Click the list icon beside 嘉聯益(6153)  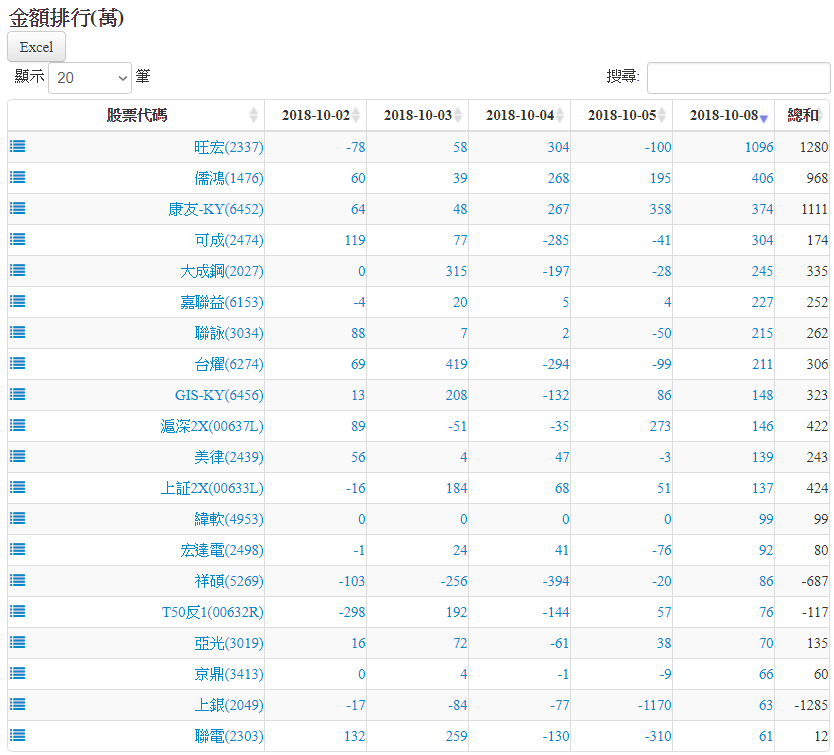pos(18,301)
